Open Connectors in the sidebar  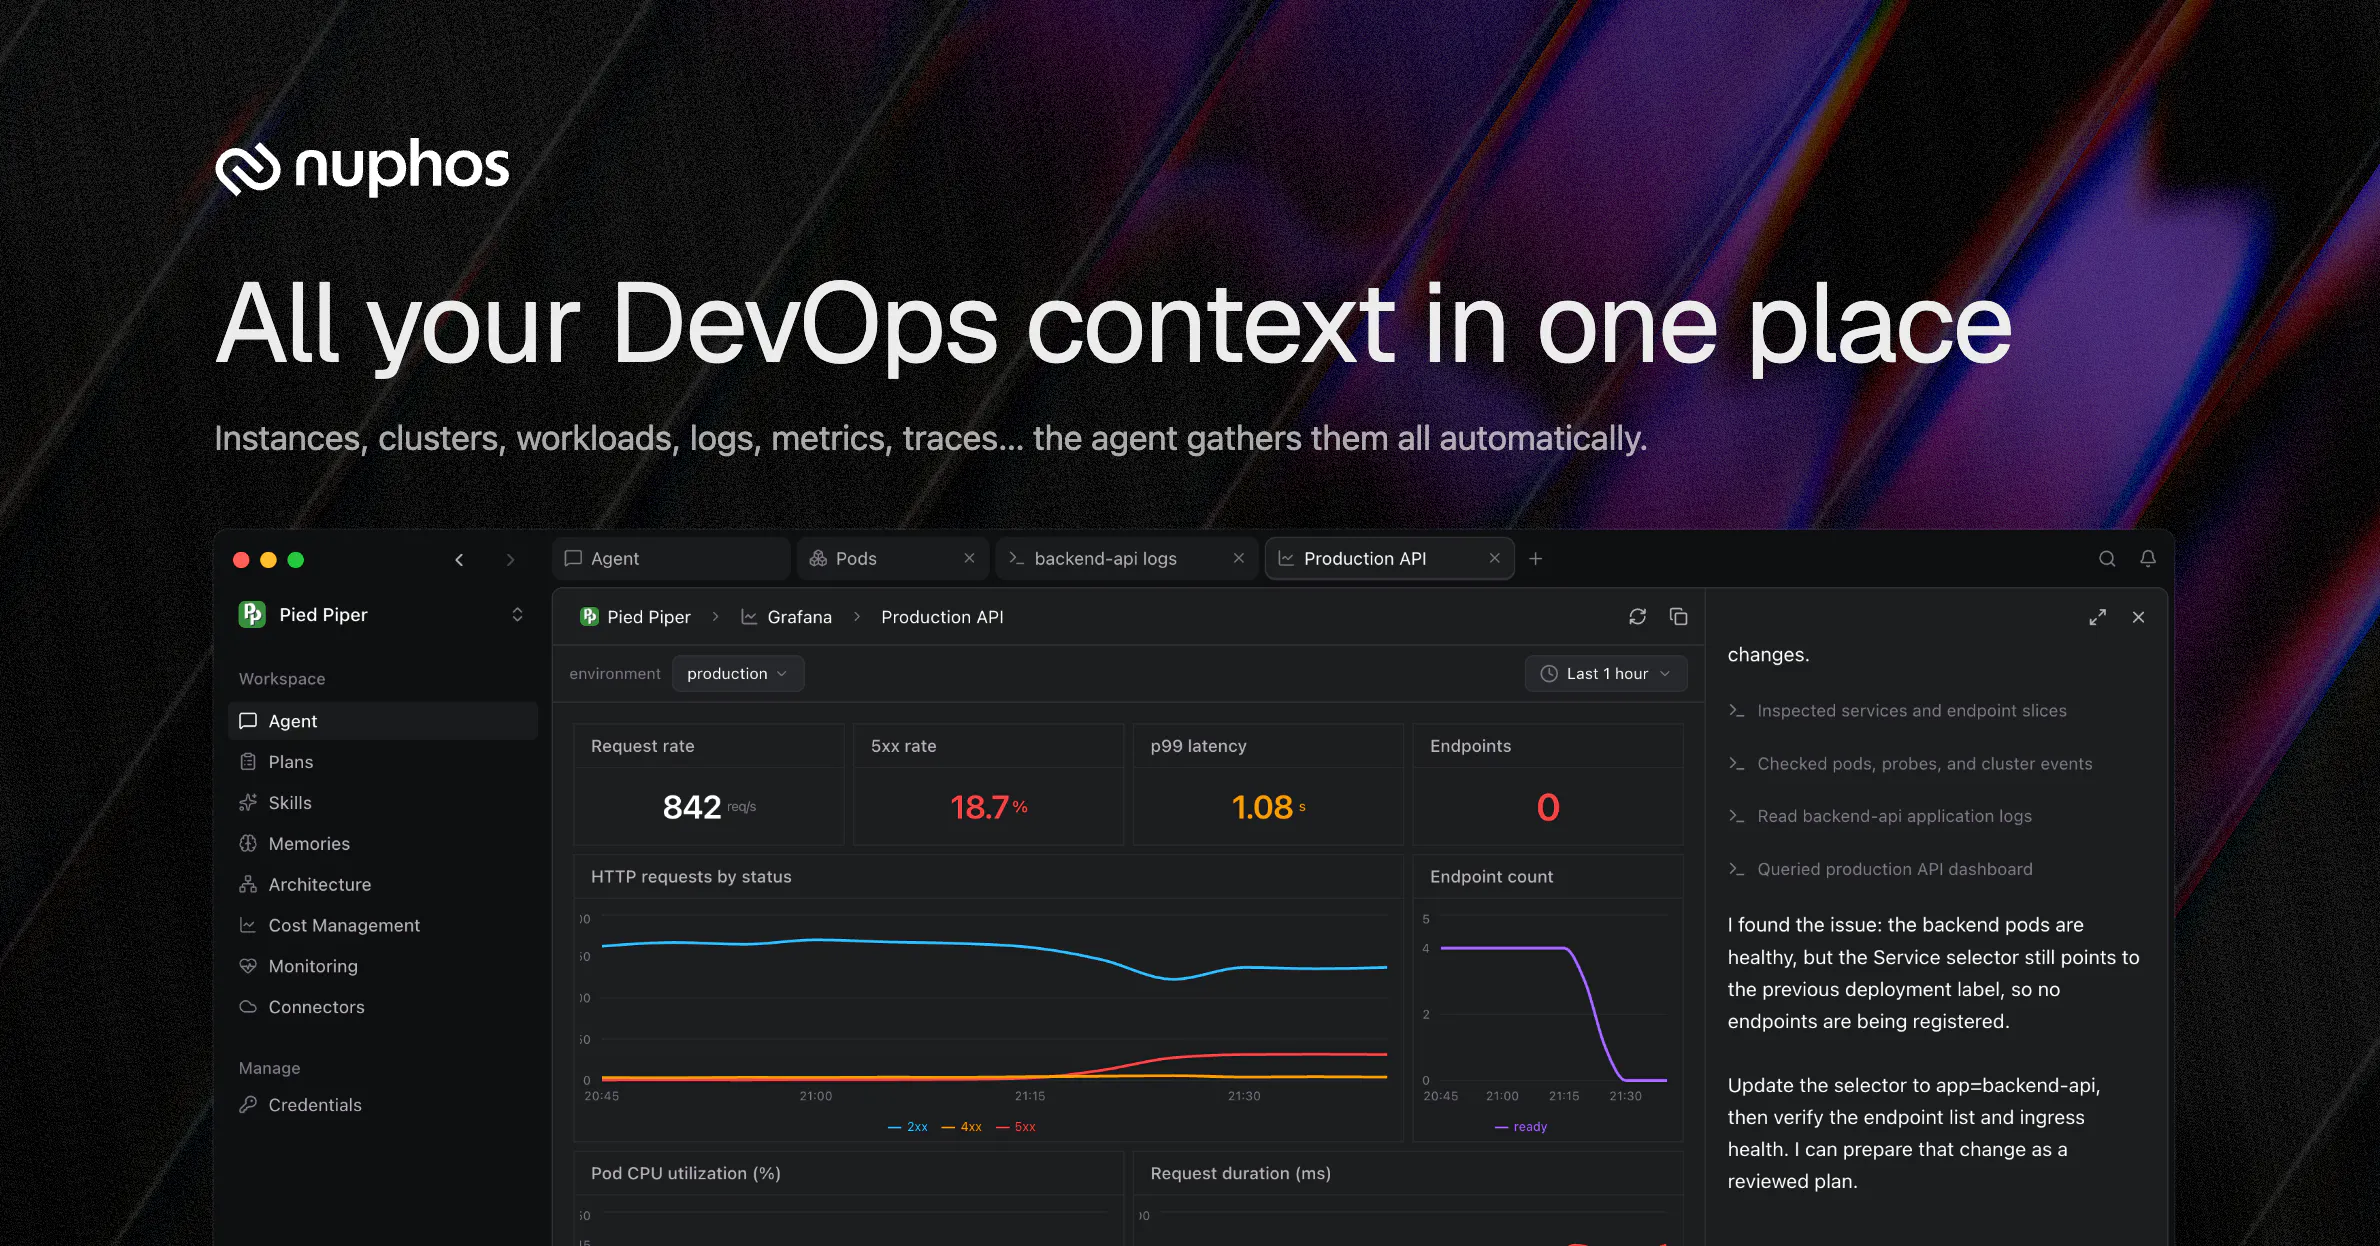pyautogui.click(x=383, y=1007)
